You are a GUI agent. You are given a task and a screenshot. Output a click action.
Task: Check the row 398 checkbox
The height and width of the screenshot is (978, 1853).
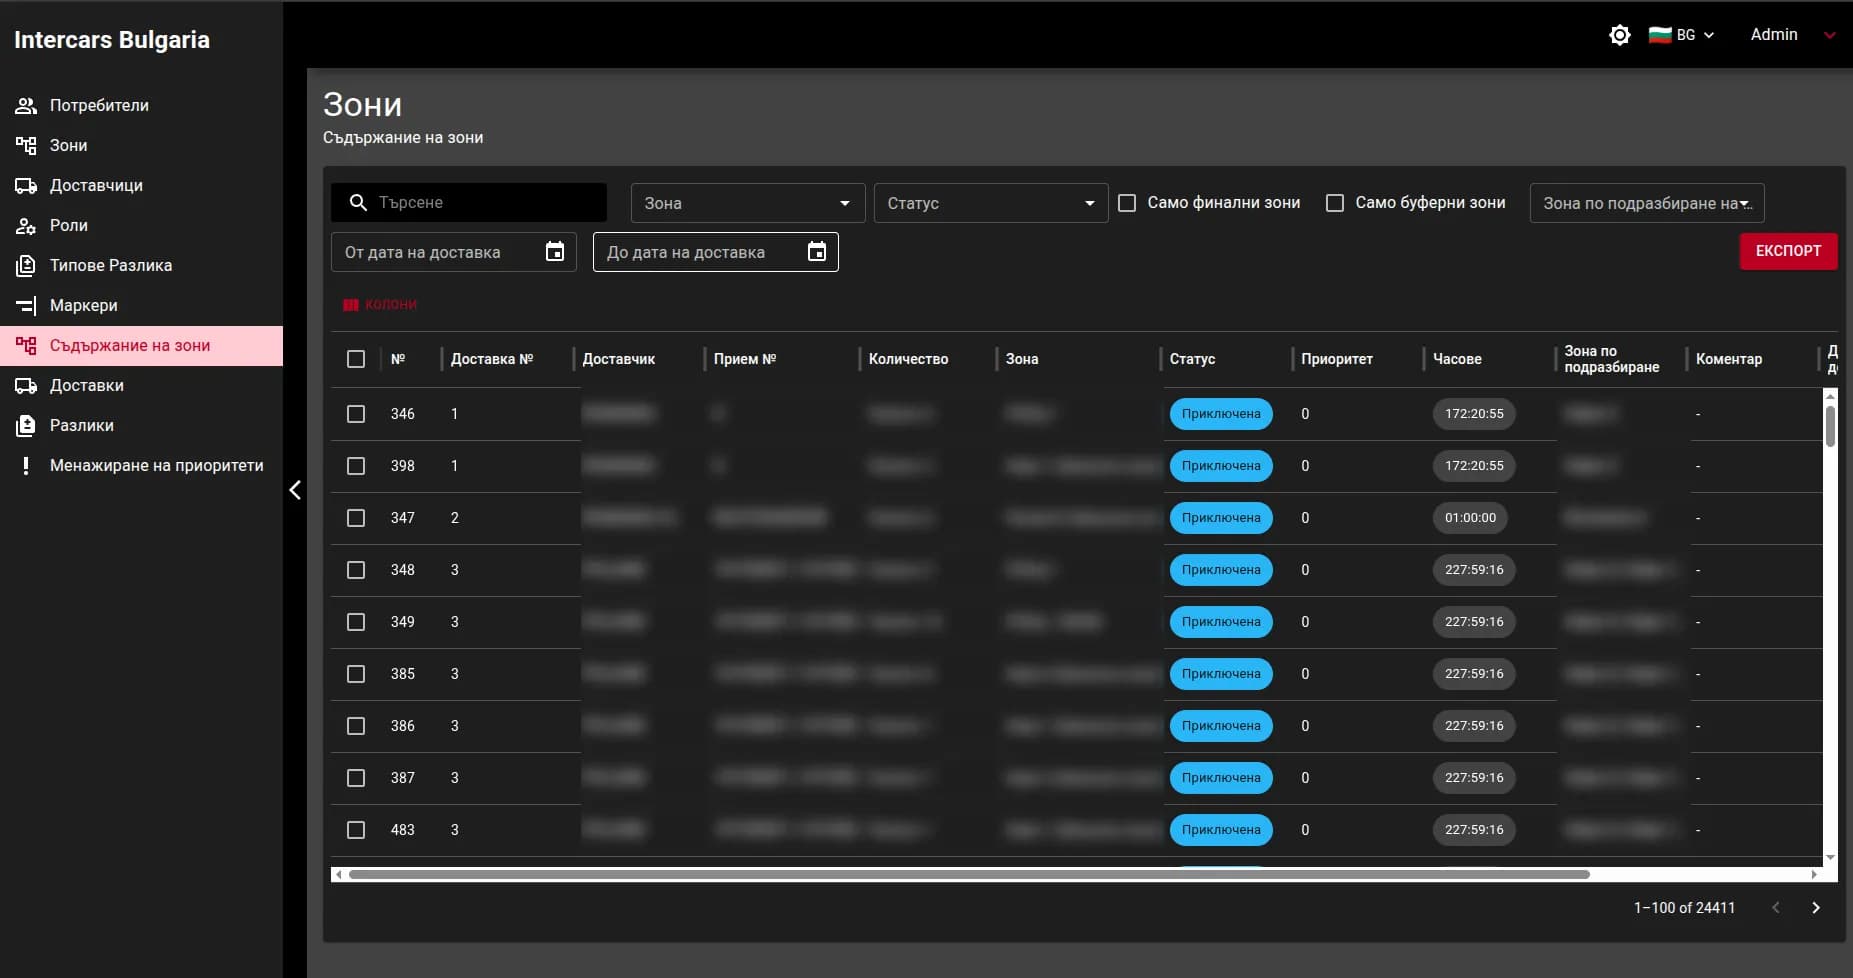[356, 466]
